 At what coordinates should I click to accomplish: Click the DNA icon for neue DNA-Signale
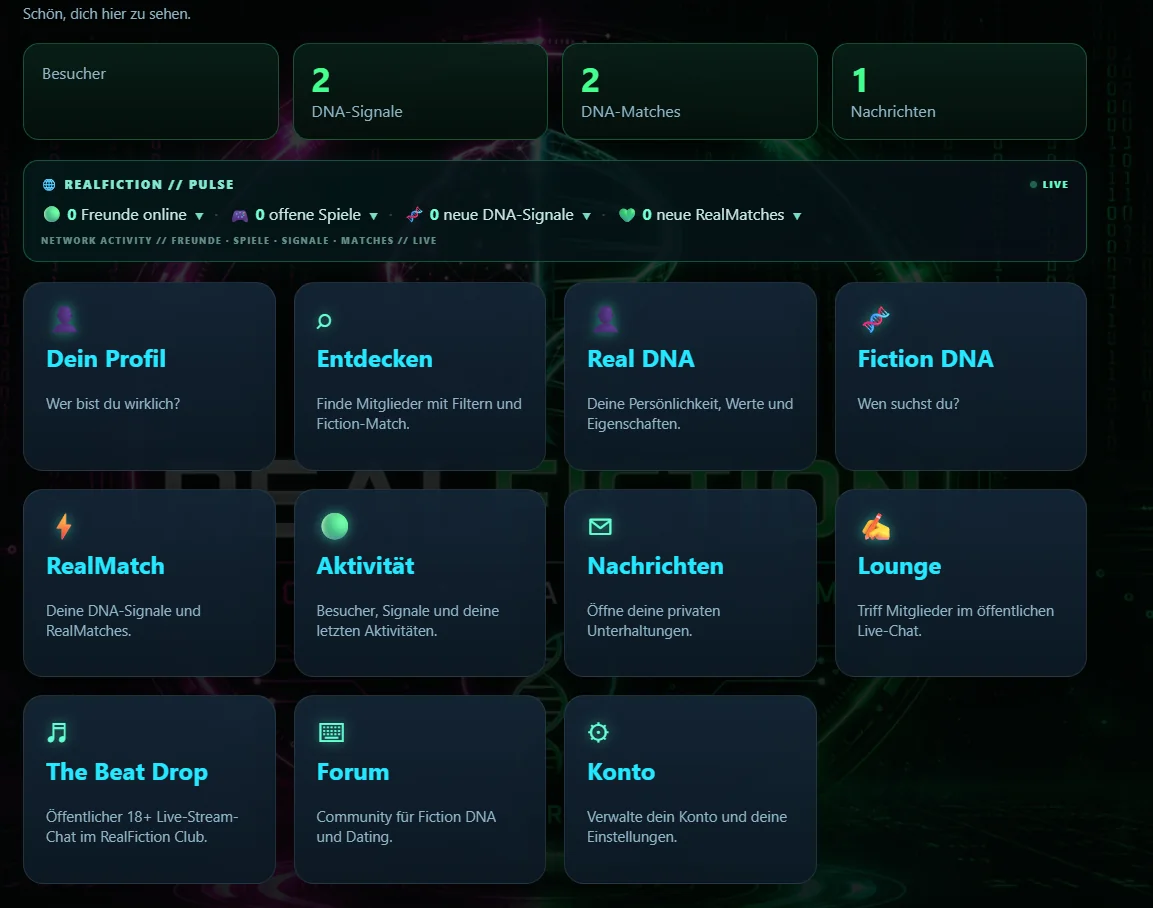pos(414,215)
